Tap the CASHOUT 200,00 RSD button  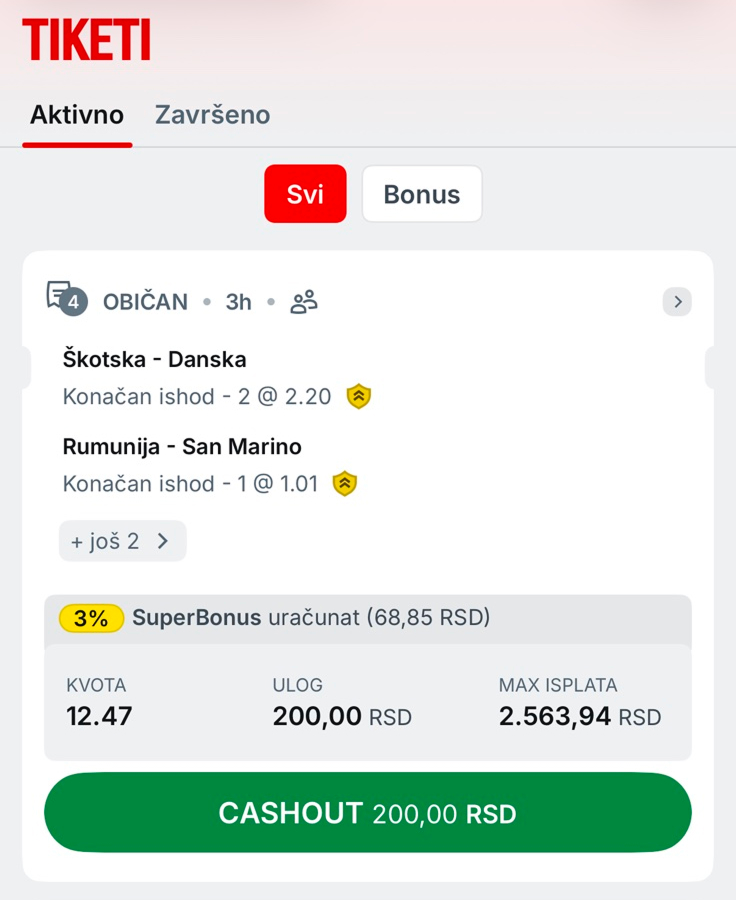368,812
